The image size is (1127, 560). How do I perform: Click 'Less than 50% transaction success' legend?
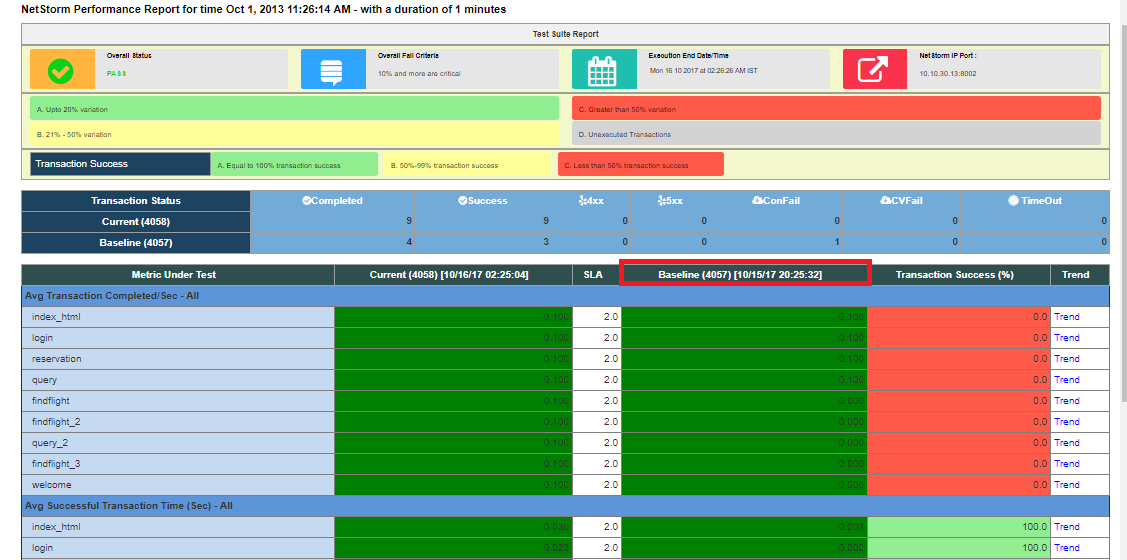641,164
